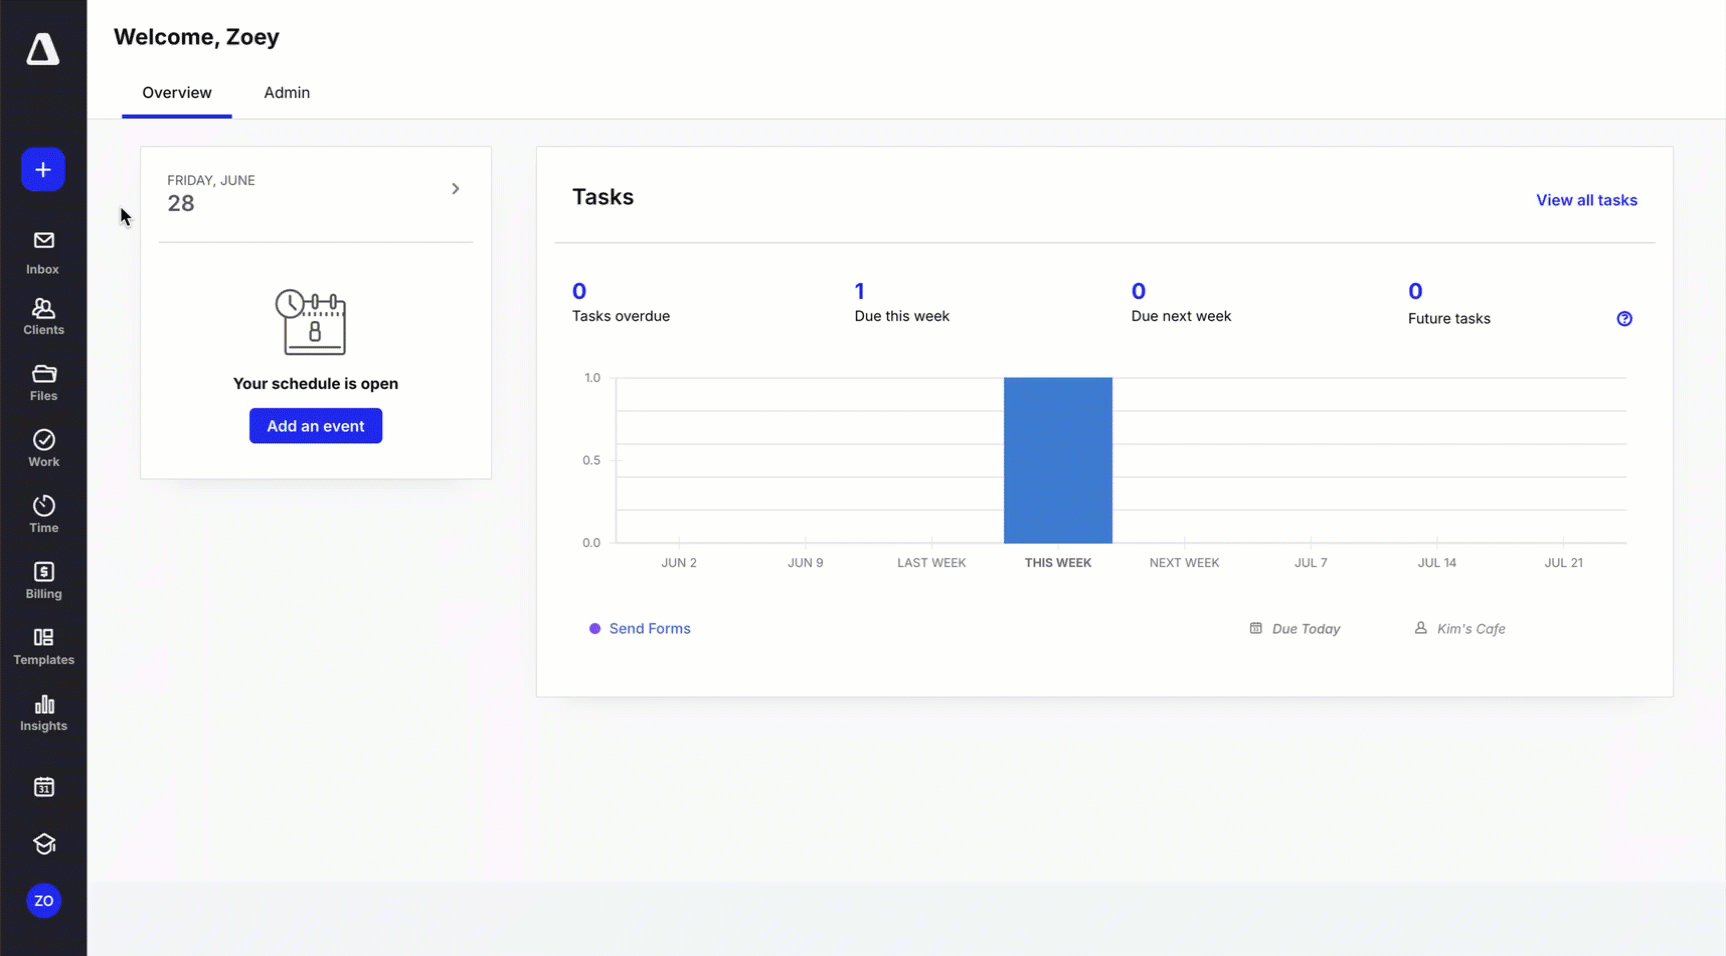The height and width of the screenshot is (956, 1726).
Task: Open the Inbox from the sidebar
Action: tap(43, 250)
